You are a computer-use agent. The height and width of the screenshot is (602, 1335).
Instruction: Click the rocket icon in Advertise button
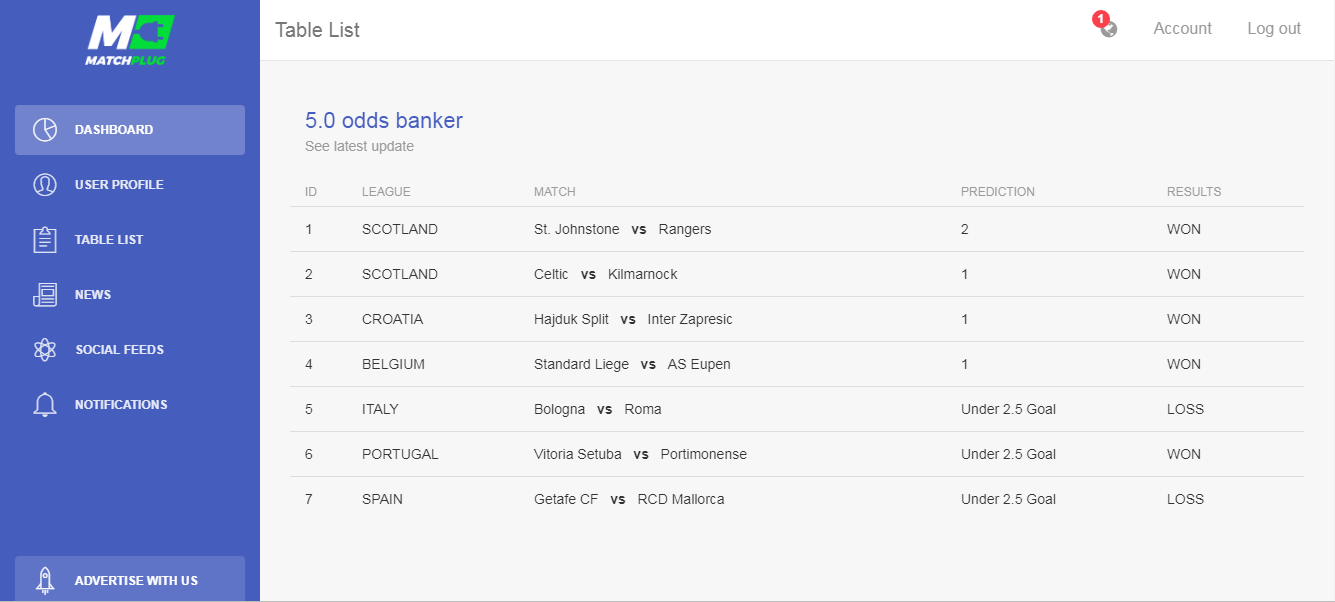[x=45, y=580]
